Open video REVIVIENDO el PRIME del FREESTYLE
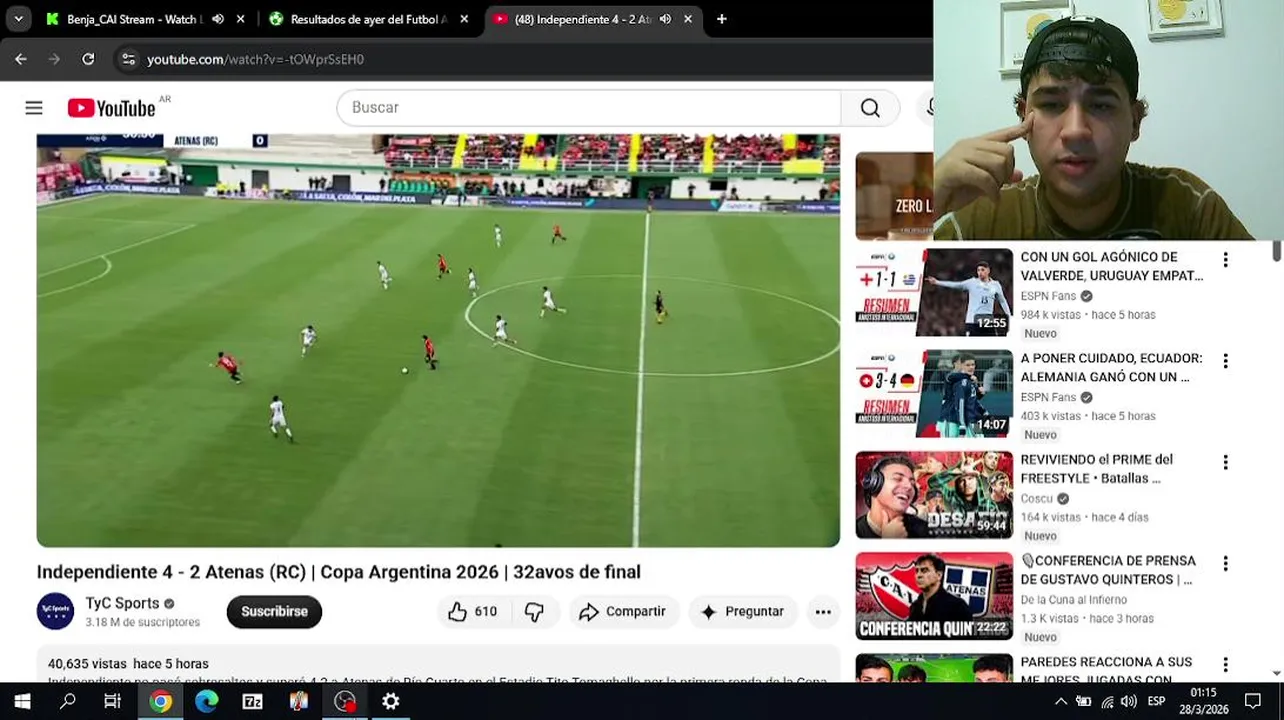The width and height of the screenshot is (1284, 720). (x=1096, y=469)
